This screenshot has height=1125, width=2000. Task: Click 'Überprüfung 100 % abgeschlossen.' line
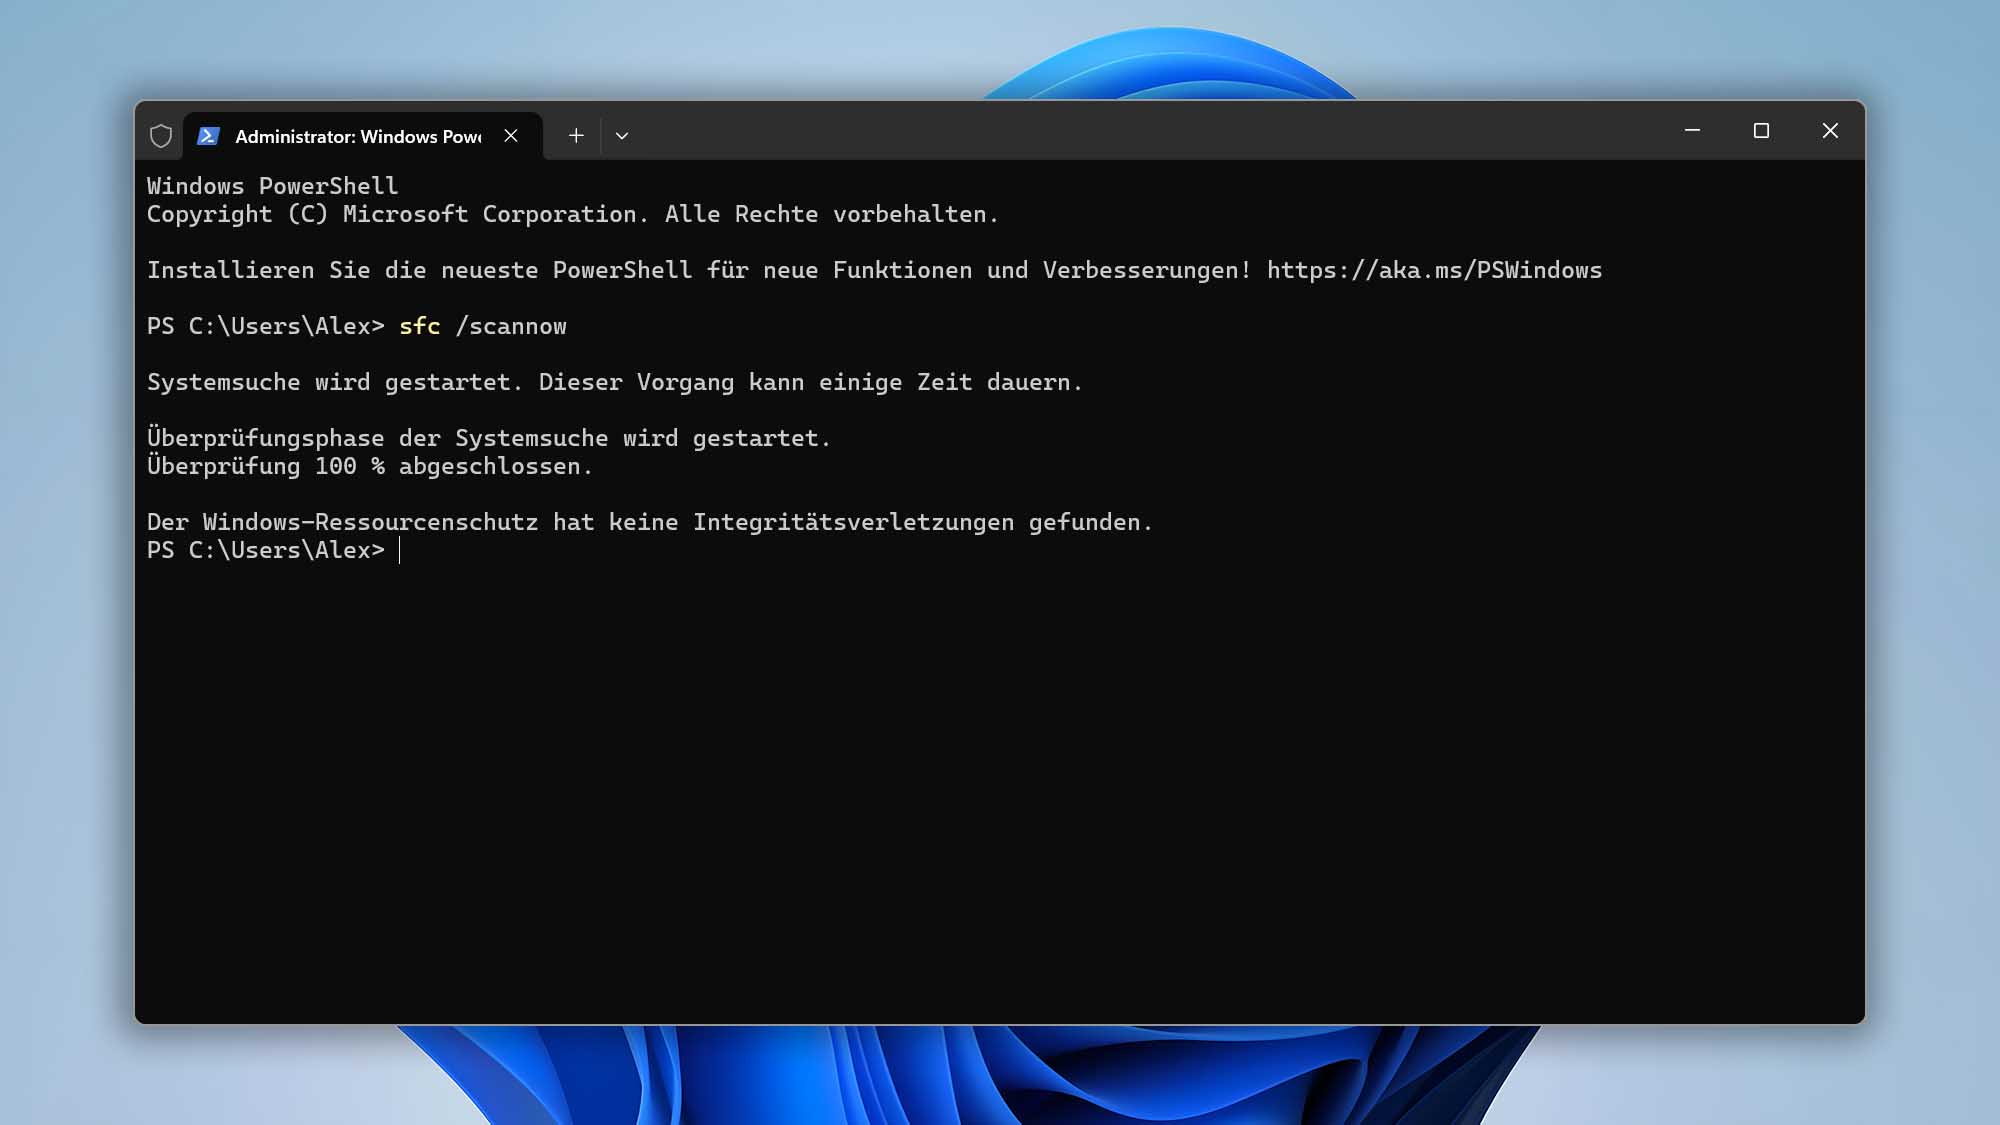point(370,466)
